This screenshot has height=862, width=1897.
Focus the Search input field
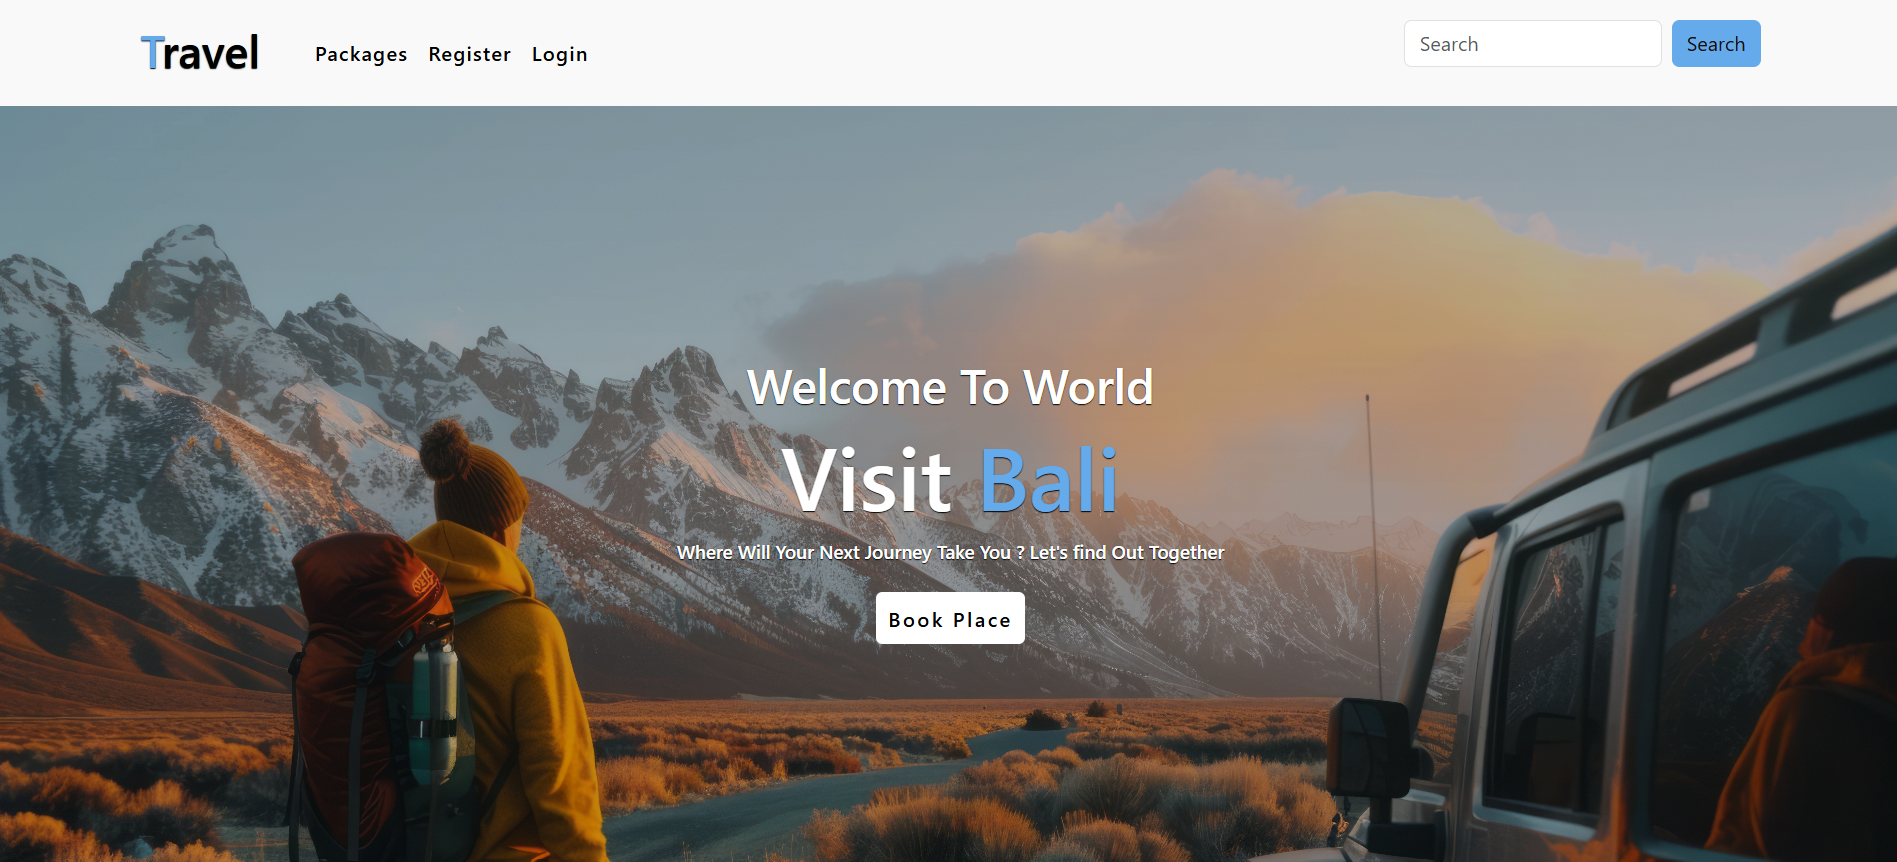[1532, 44]
